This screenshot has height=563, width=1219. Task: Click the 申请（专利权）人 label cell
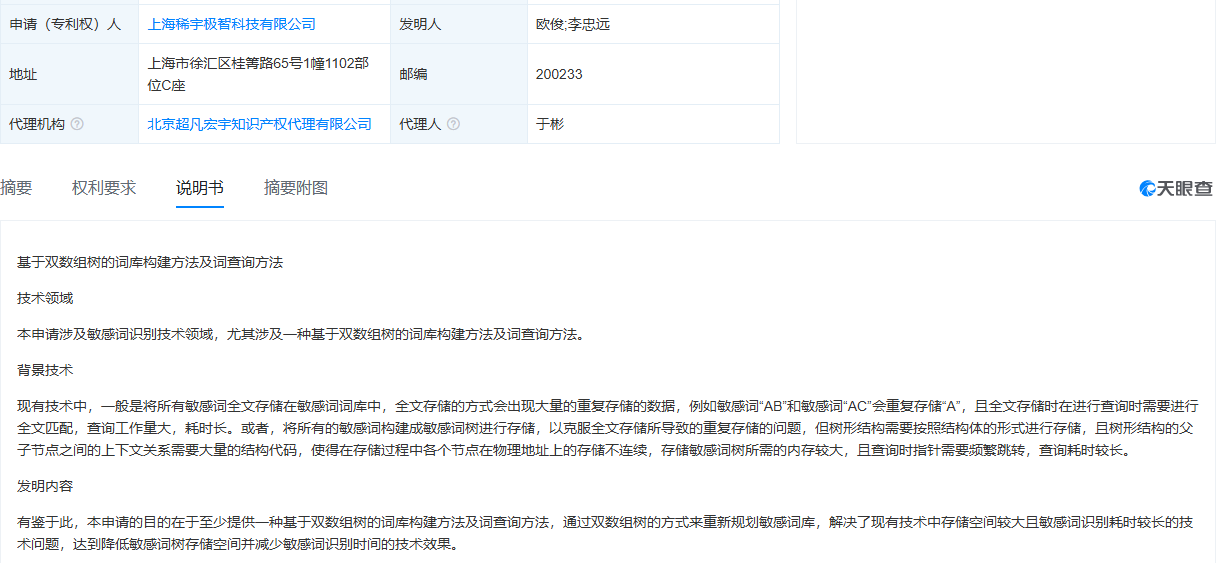coord(65,24)
